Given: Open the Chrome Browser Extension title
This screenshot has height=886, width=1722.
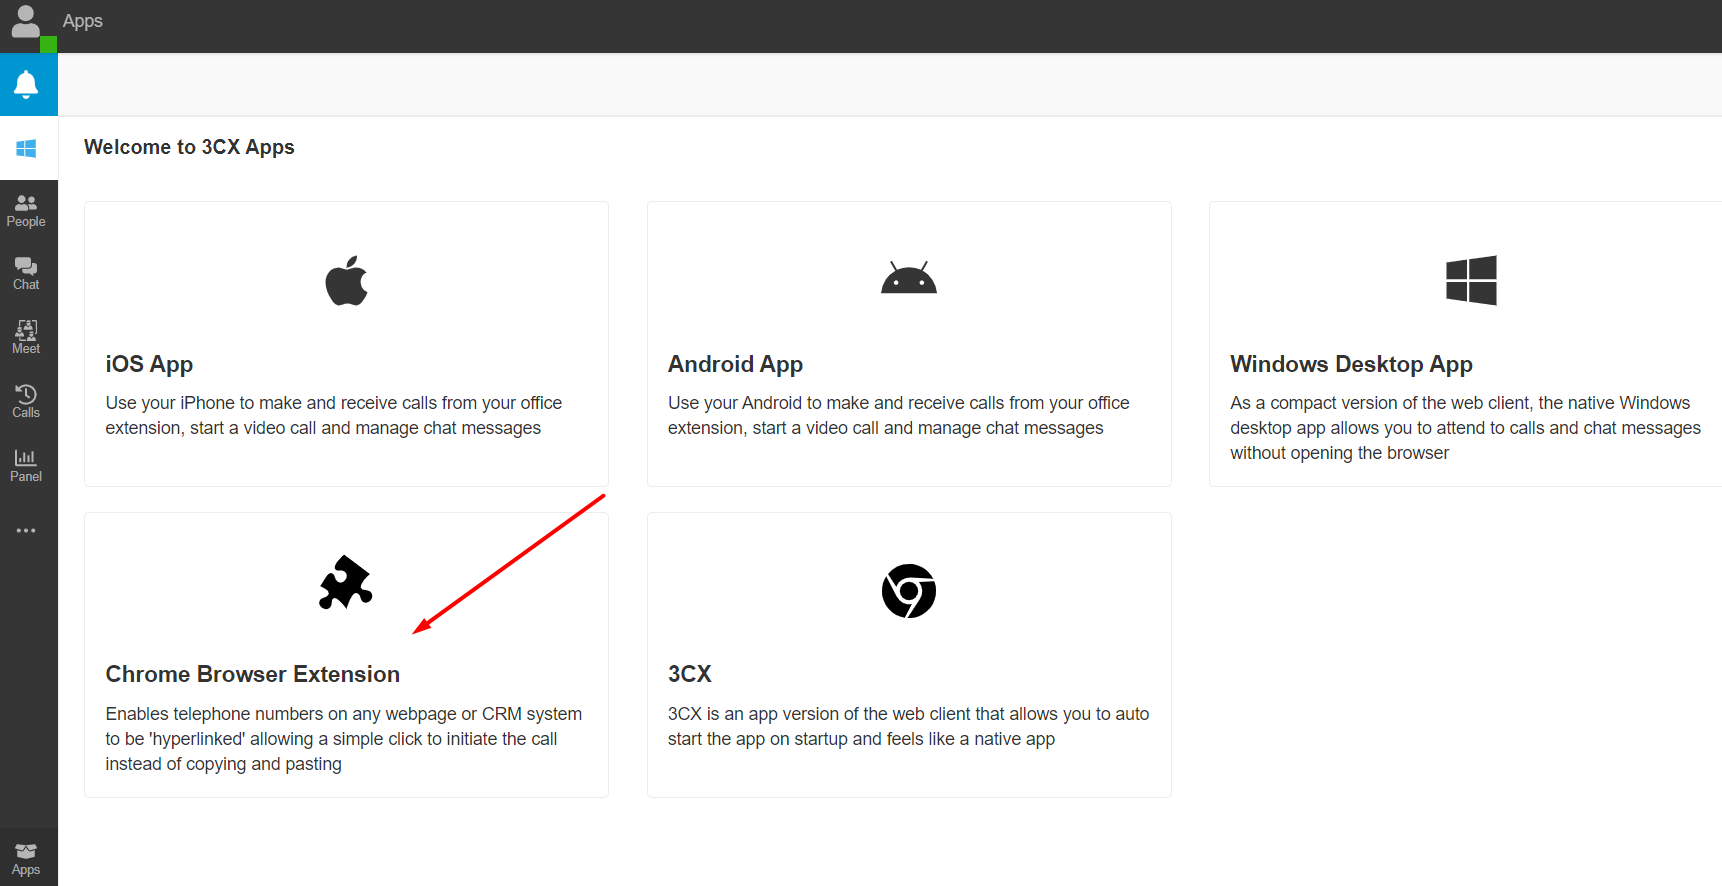Looking at the screenshot, I should [252, 674].
